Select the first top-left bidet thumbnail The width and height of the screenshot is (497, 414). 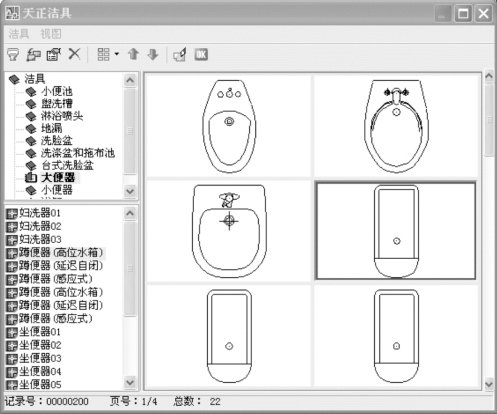[229, 126]
